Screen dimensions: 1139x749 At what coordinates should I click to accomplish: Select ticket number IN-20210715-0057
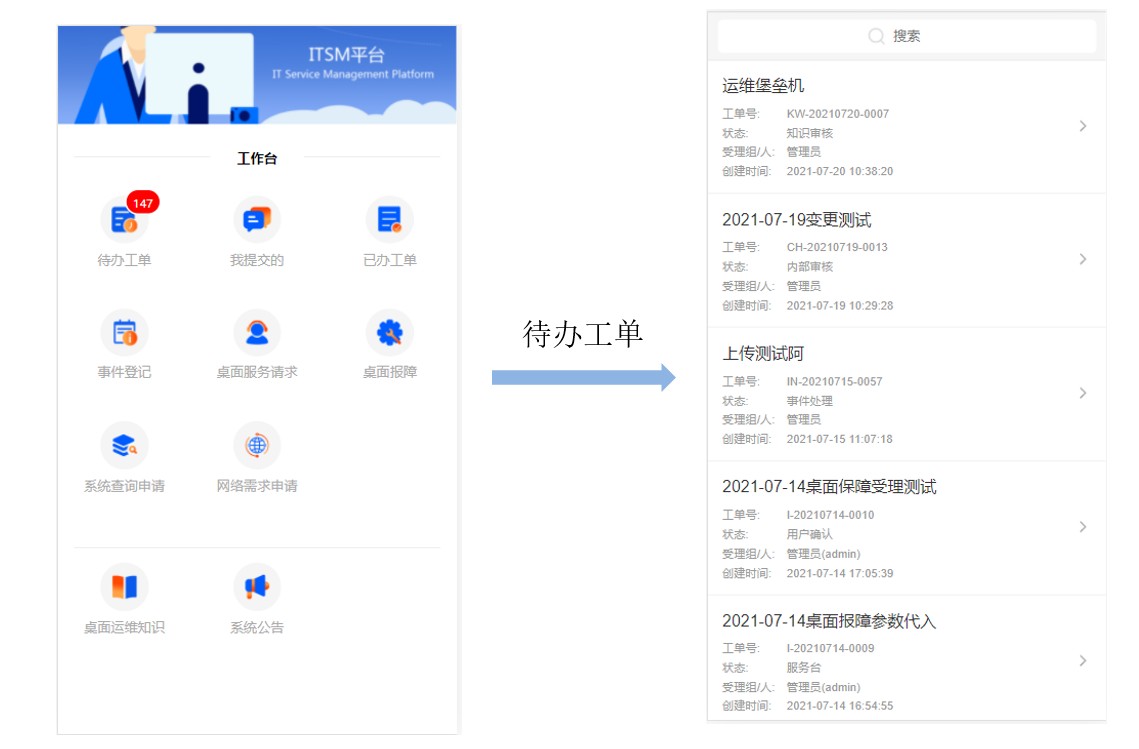click(x=834, y=381)
